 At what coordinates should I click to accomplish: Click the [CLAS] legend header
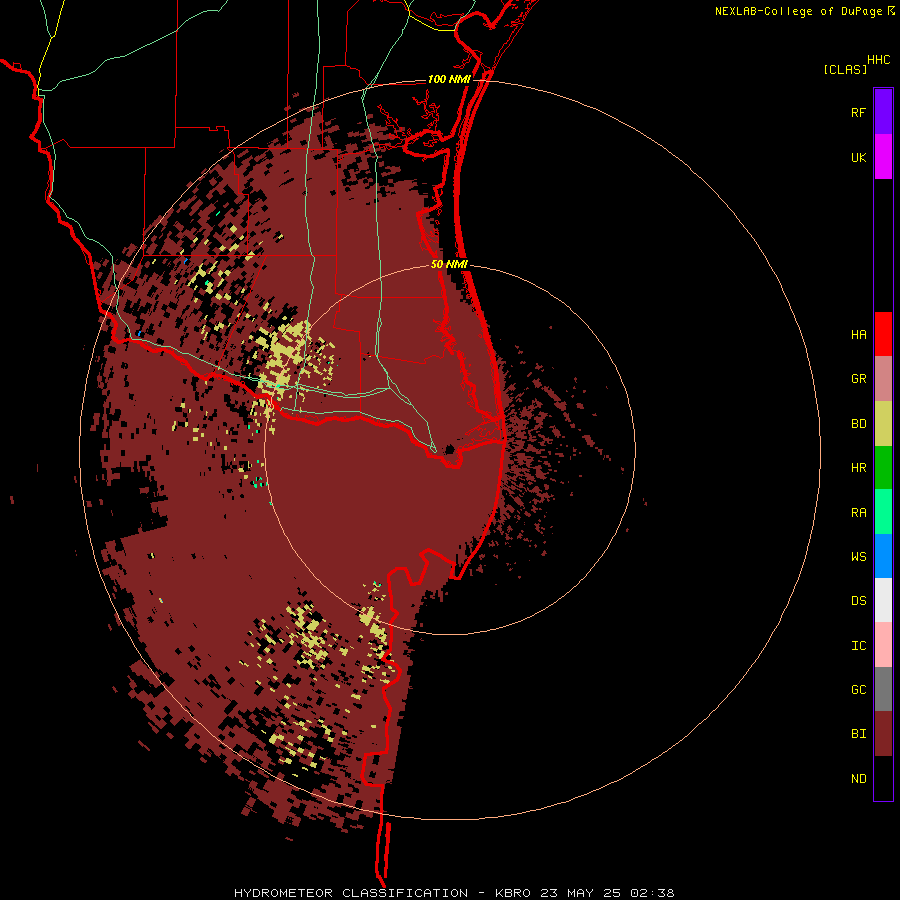pos(845,69)
